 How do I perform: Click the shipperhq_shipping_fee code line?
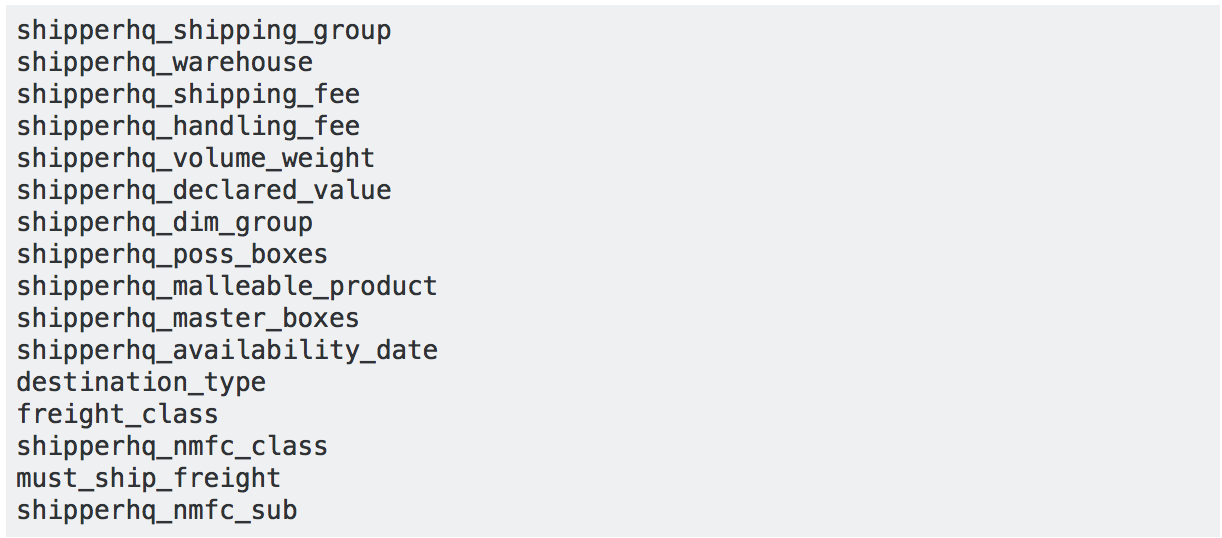188,95
